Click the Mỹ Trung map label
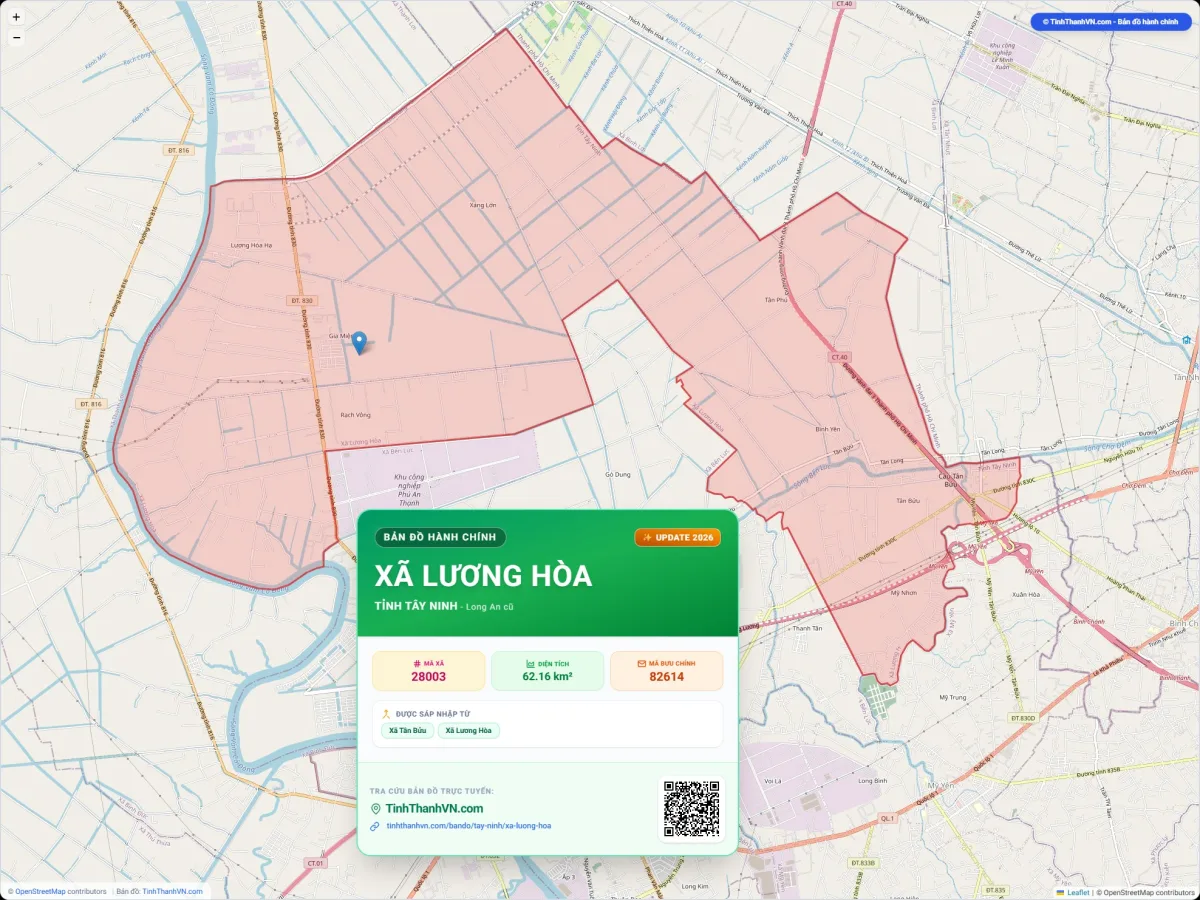 [x=952, y=696]
